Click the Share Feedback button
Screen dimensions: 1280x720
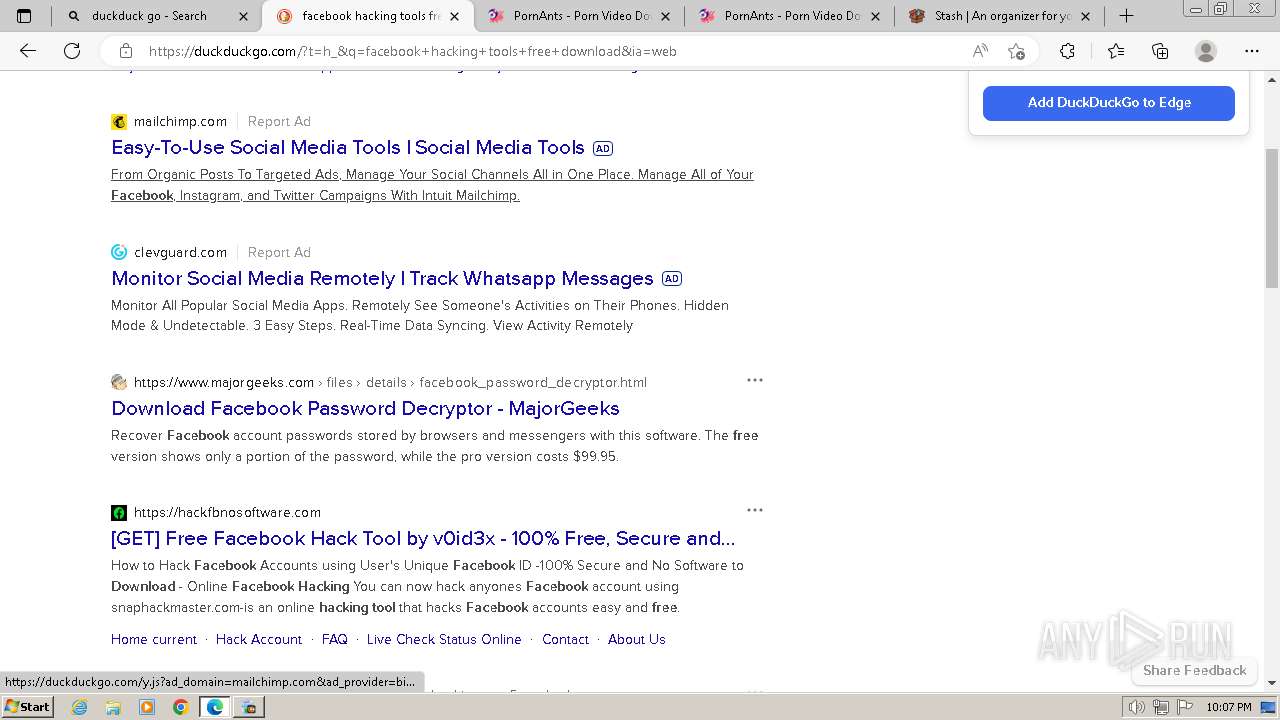[x=1195, y=670]
